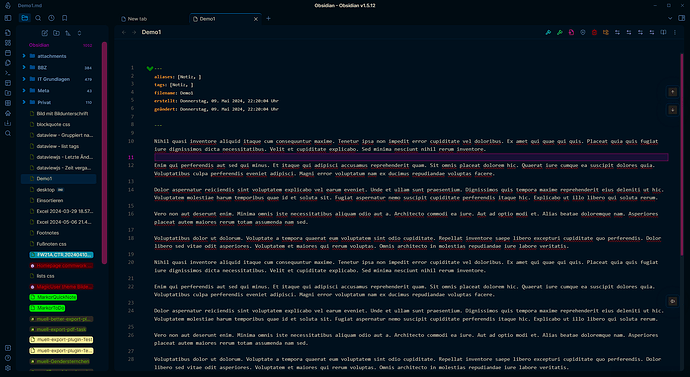Jump to bottom with arrow button
The image size is (690, 377).
[x=672, y=110]
